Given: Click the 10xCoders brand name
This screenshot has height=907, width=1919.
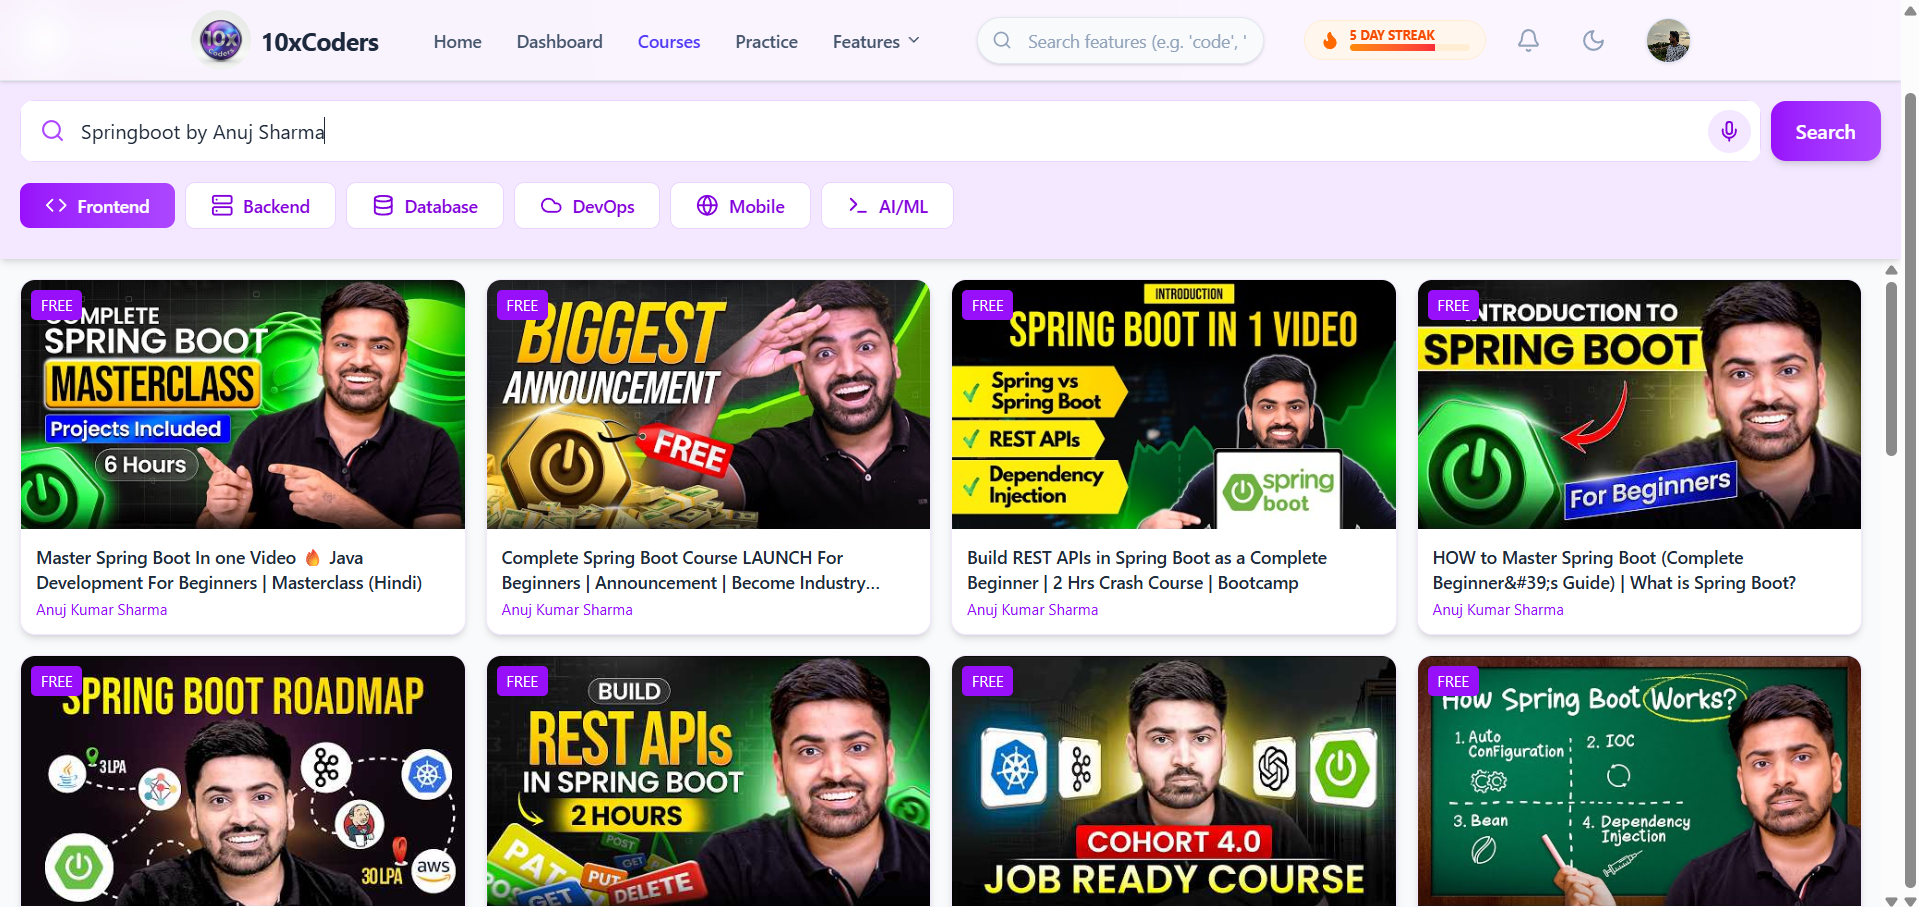Looking at the screenshot, I should [320, 42].
